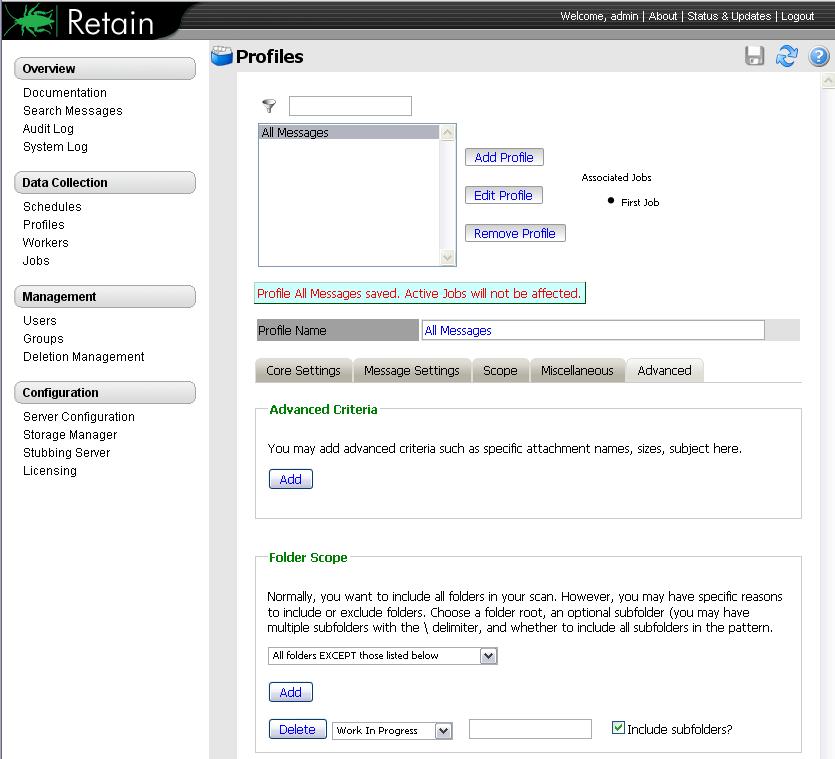Click the Profiles page header icon

[222, 55]
